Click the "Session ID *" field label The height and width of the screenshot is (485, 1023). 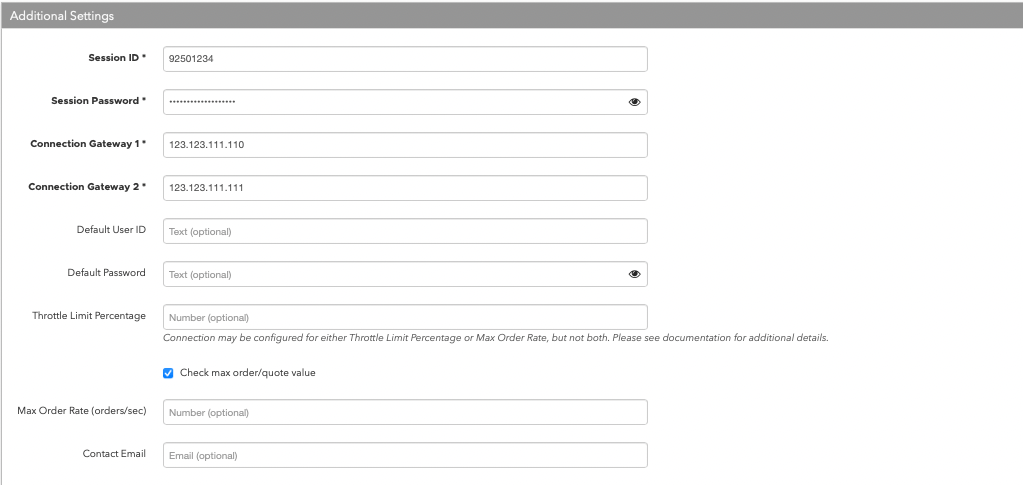(x=117, y=57)
